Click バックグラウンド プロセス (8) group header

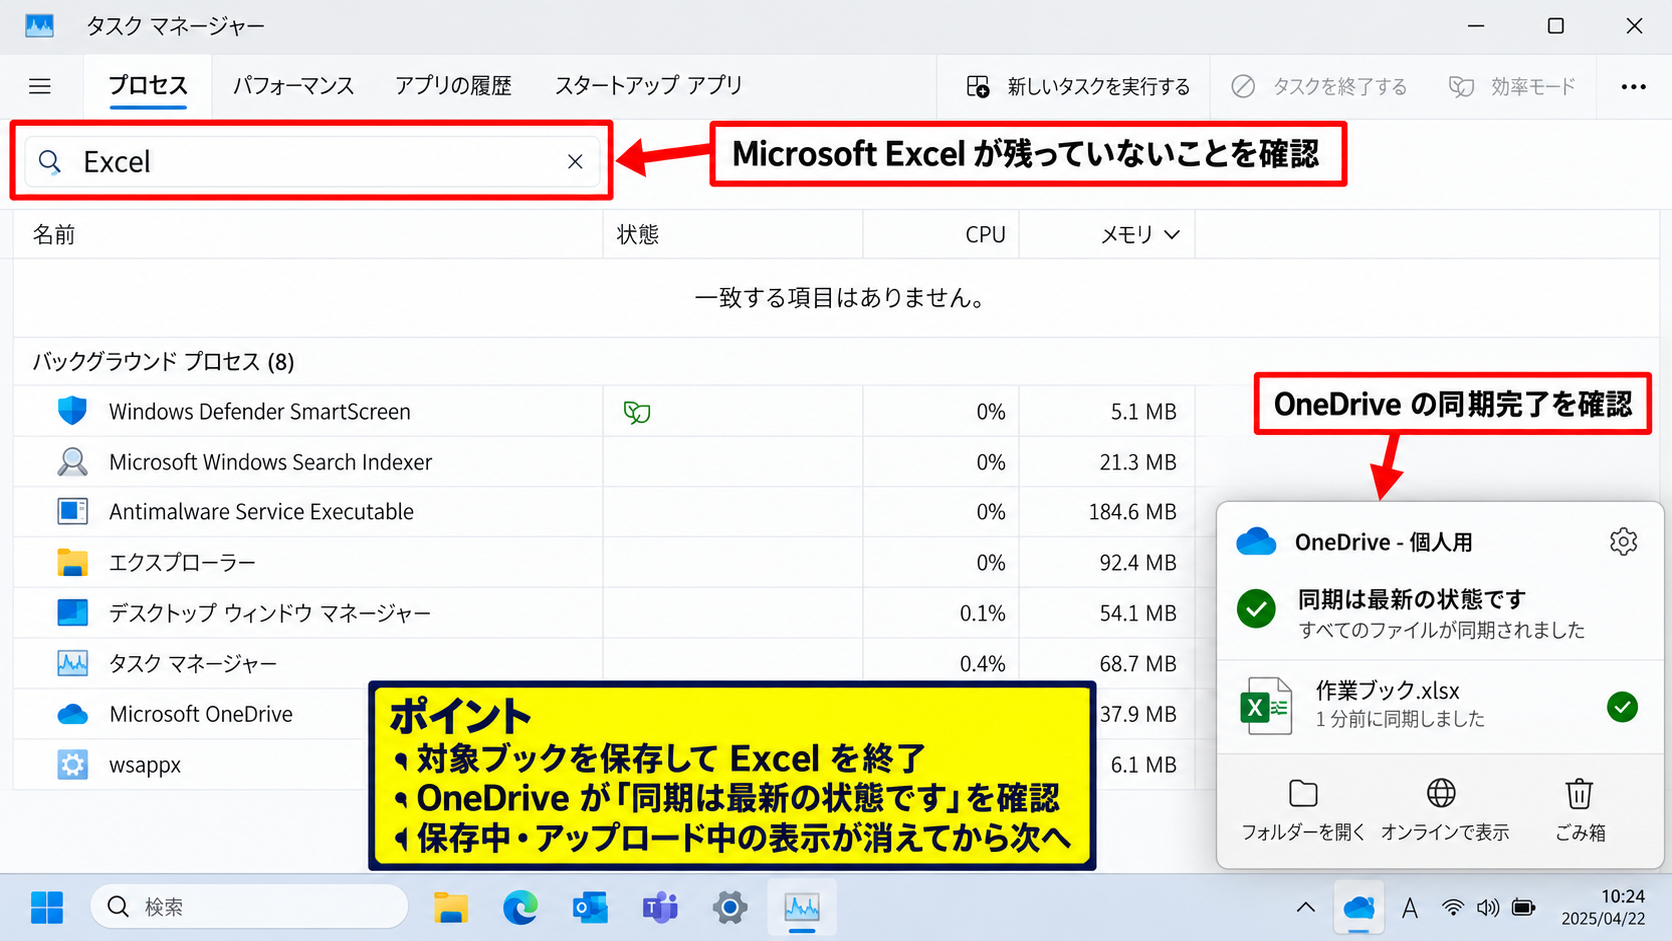(163, 361)
